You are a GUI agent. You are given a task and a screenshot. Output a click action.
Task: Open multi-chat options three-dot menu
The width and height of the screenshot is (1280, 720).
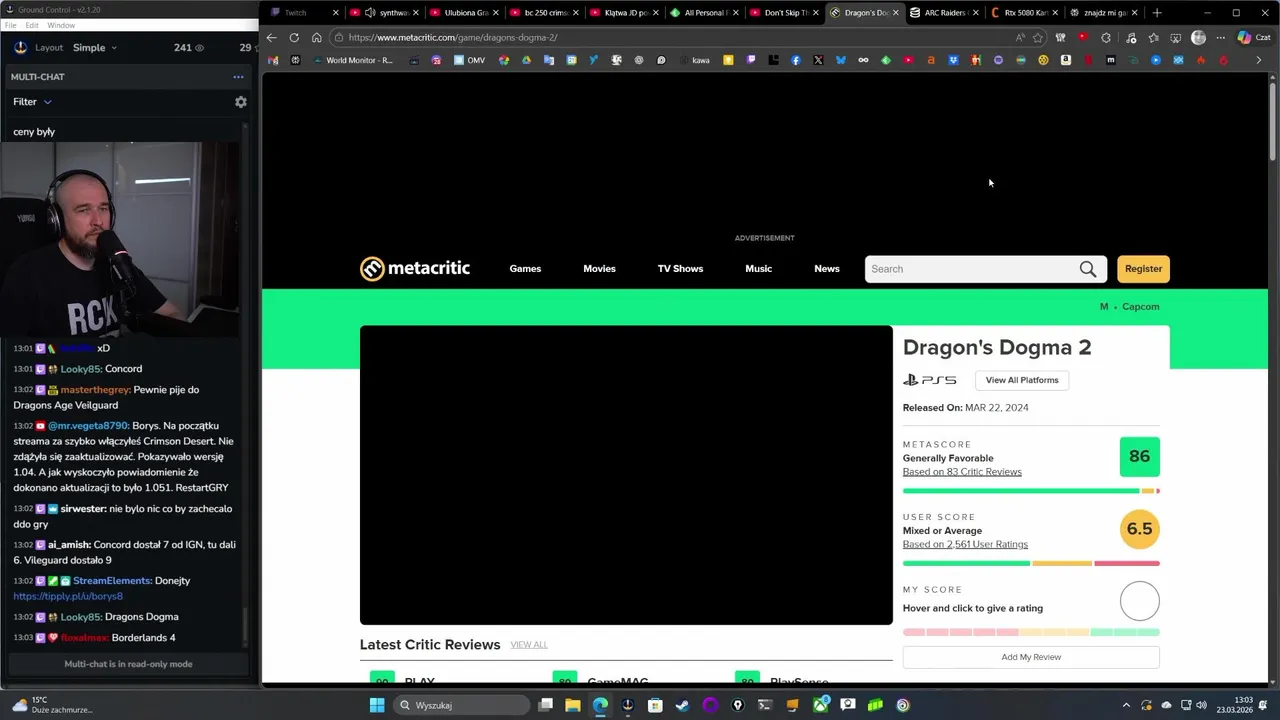pyautogui.click(x=238, y=77)
